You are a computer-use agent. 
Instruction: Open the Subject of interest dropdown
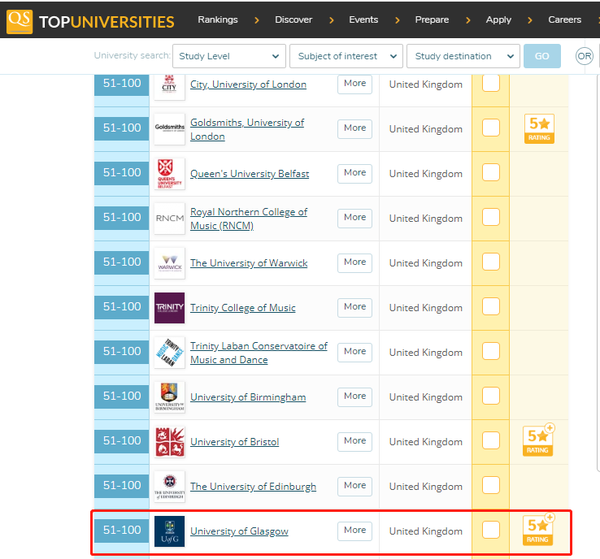(346, 56)
